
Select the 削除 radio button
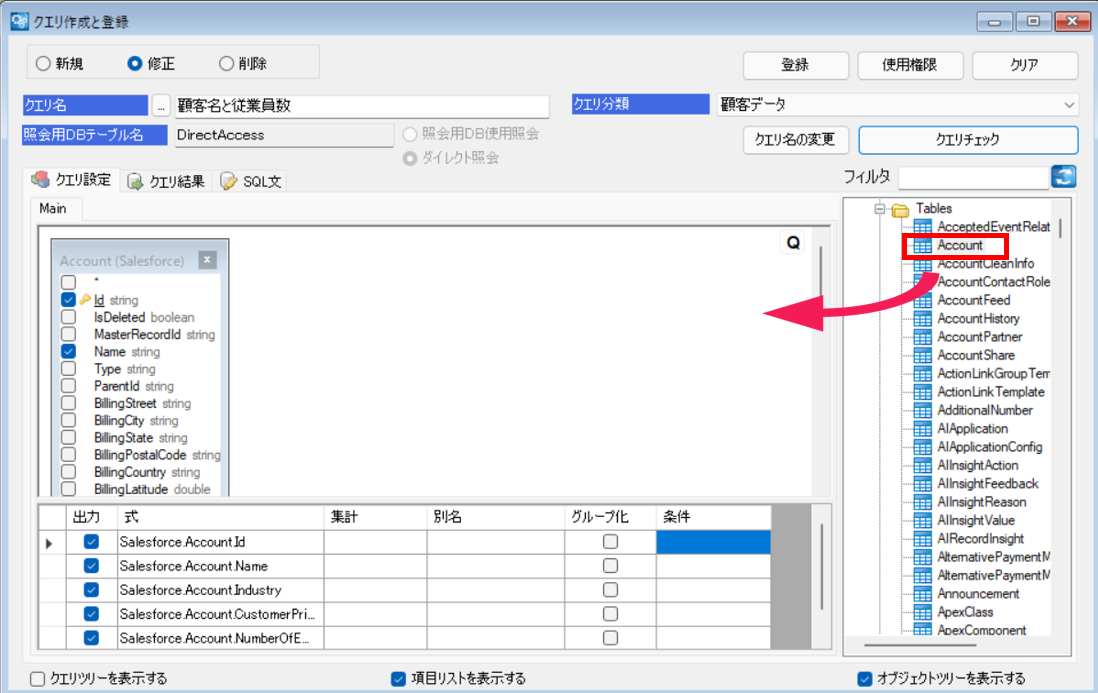(x=225, y=64)
